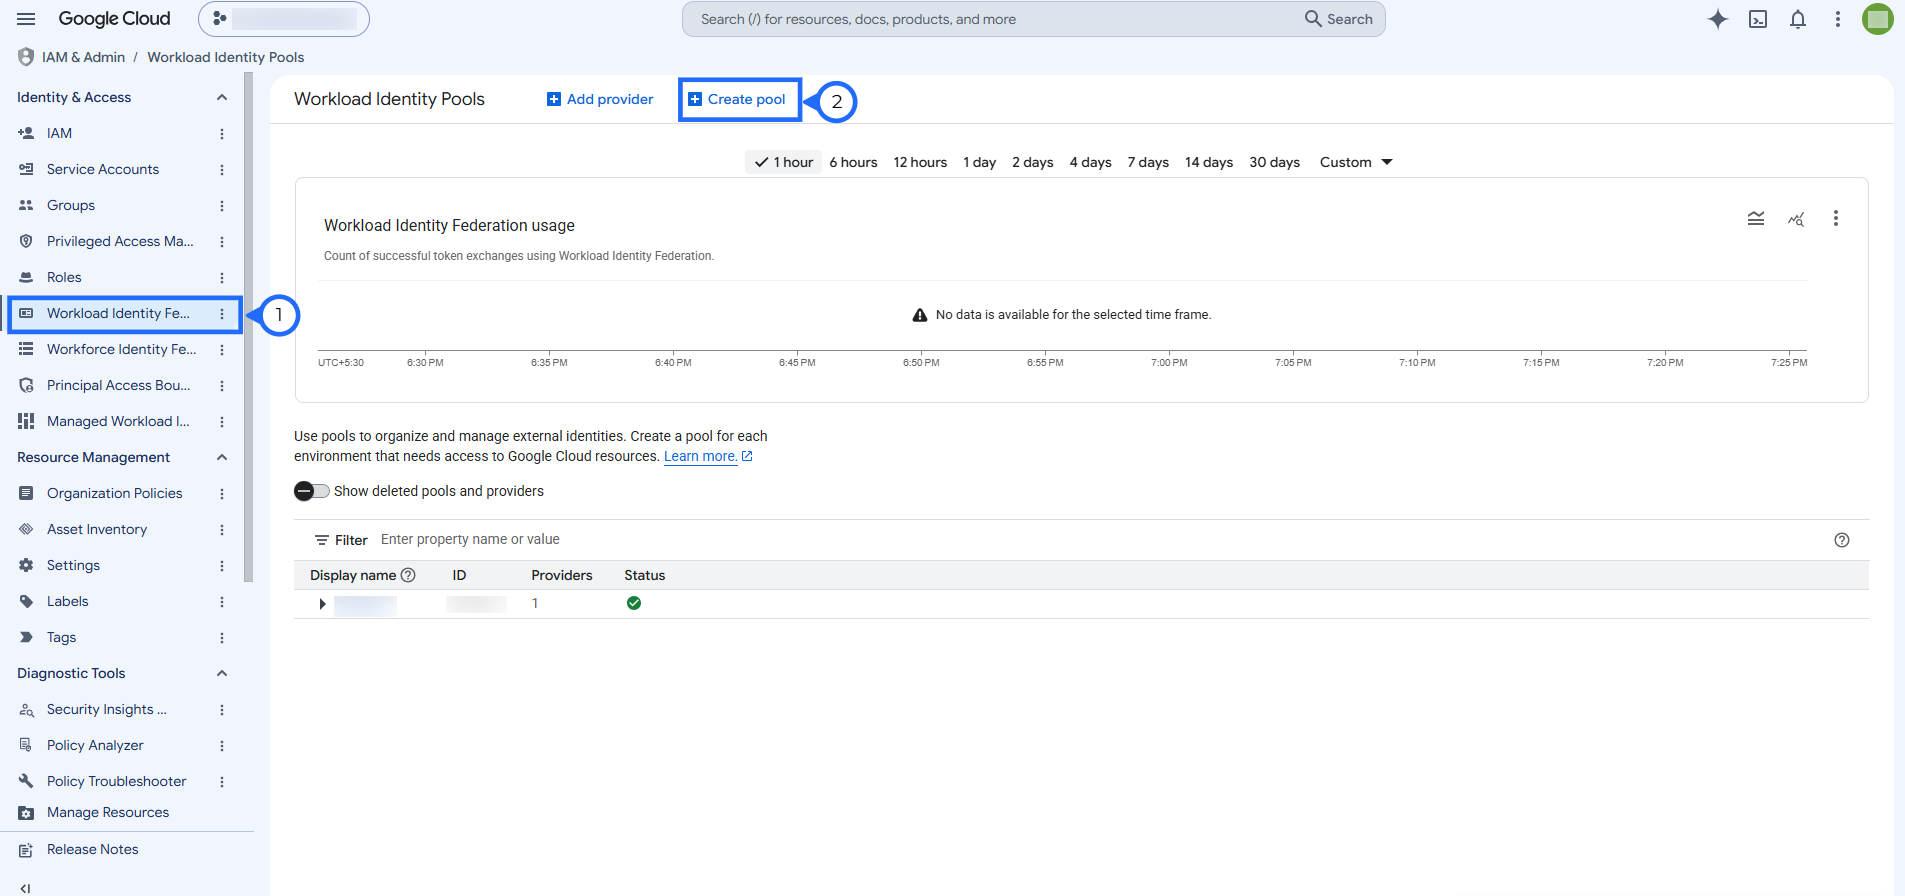This screenshot has height=896, width=1905.
Task: Open the three-dot menu beside Groups
Action: 222,205
